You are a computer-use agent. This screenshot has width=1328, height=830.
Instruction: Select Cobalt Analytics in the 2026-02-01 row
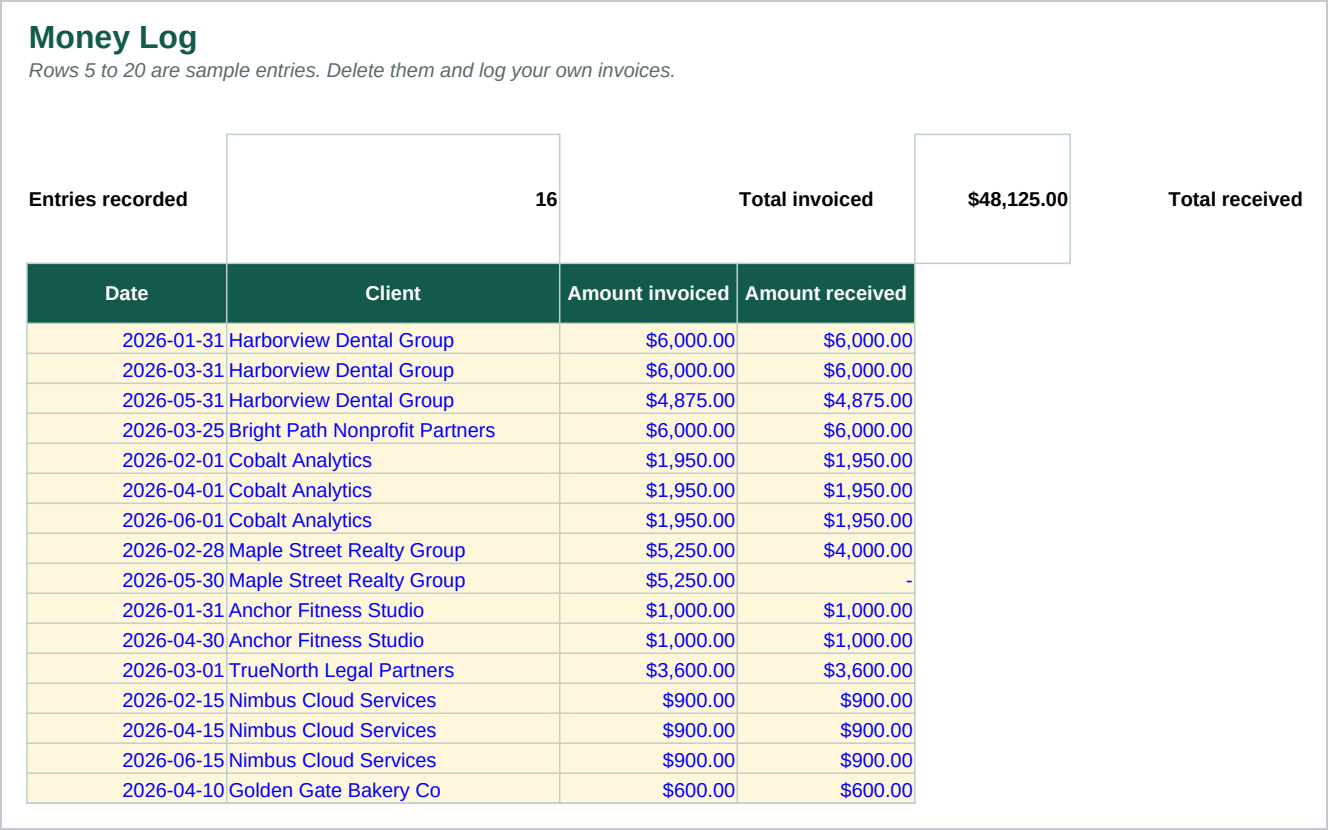(x=393, y=460)
